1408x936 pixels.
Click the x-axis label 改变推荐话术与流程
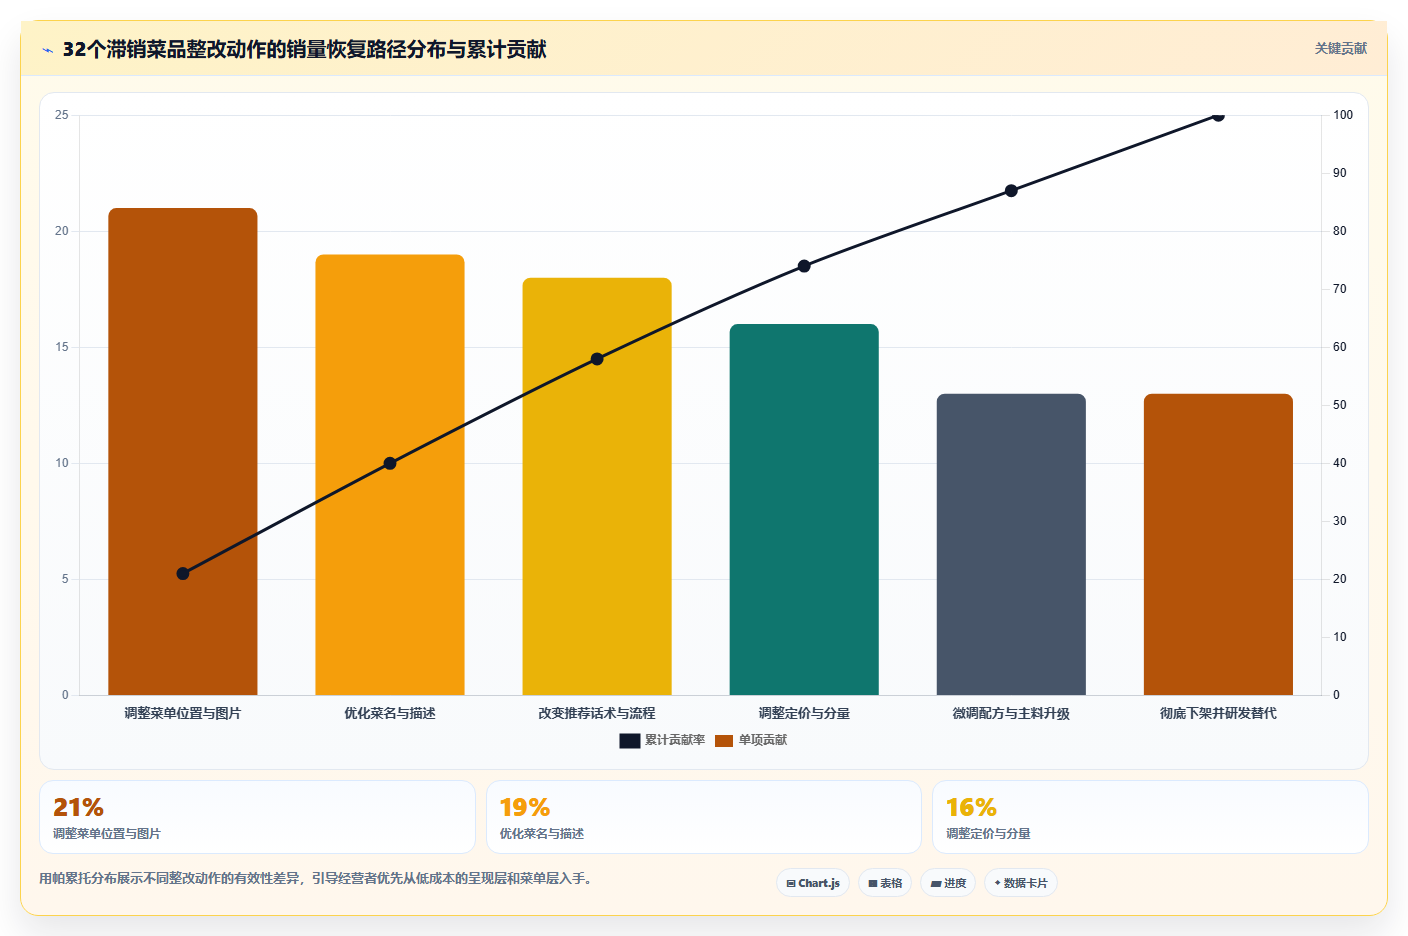(x=597, y=713)
